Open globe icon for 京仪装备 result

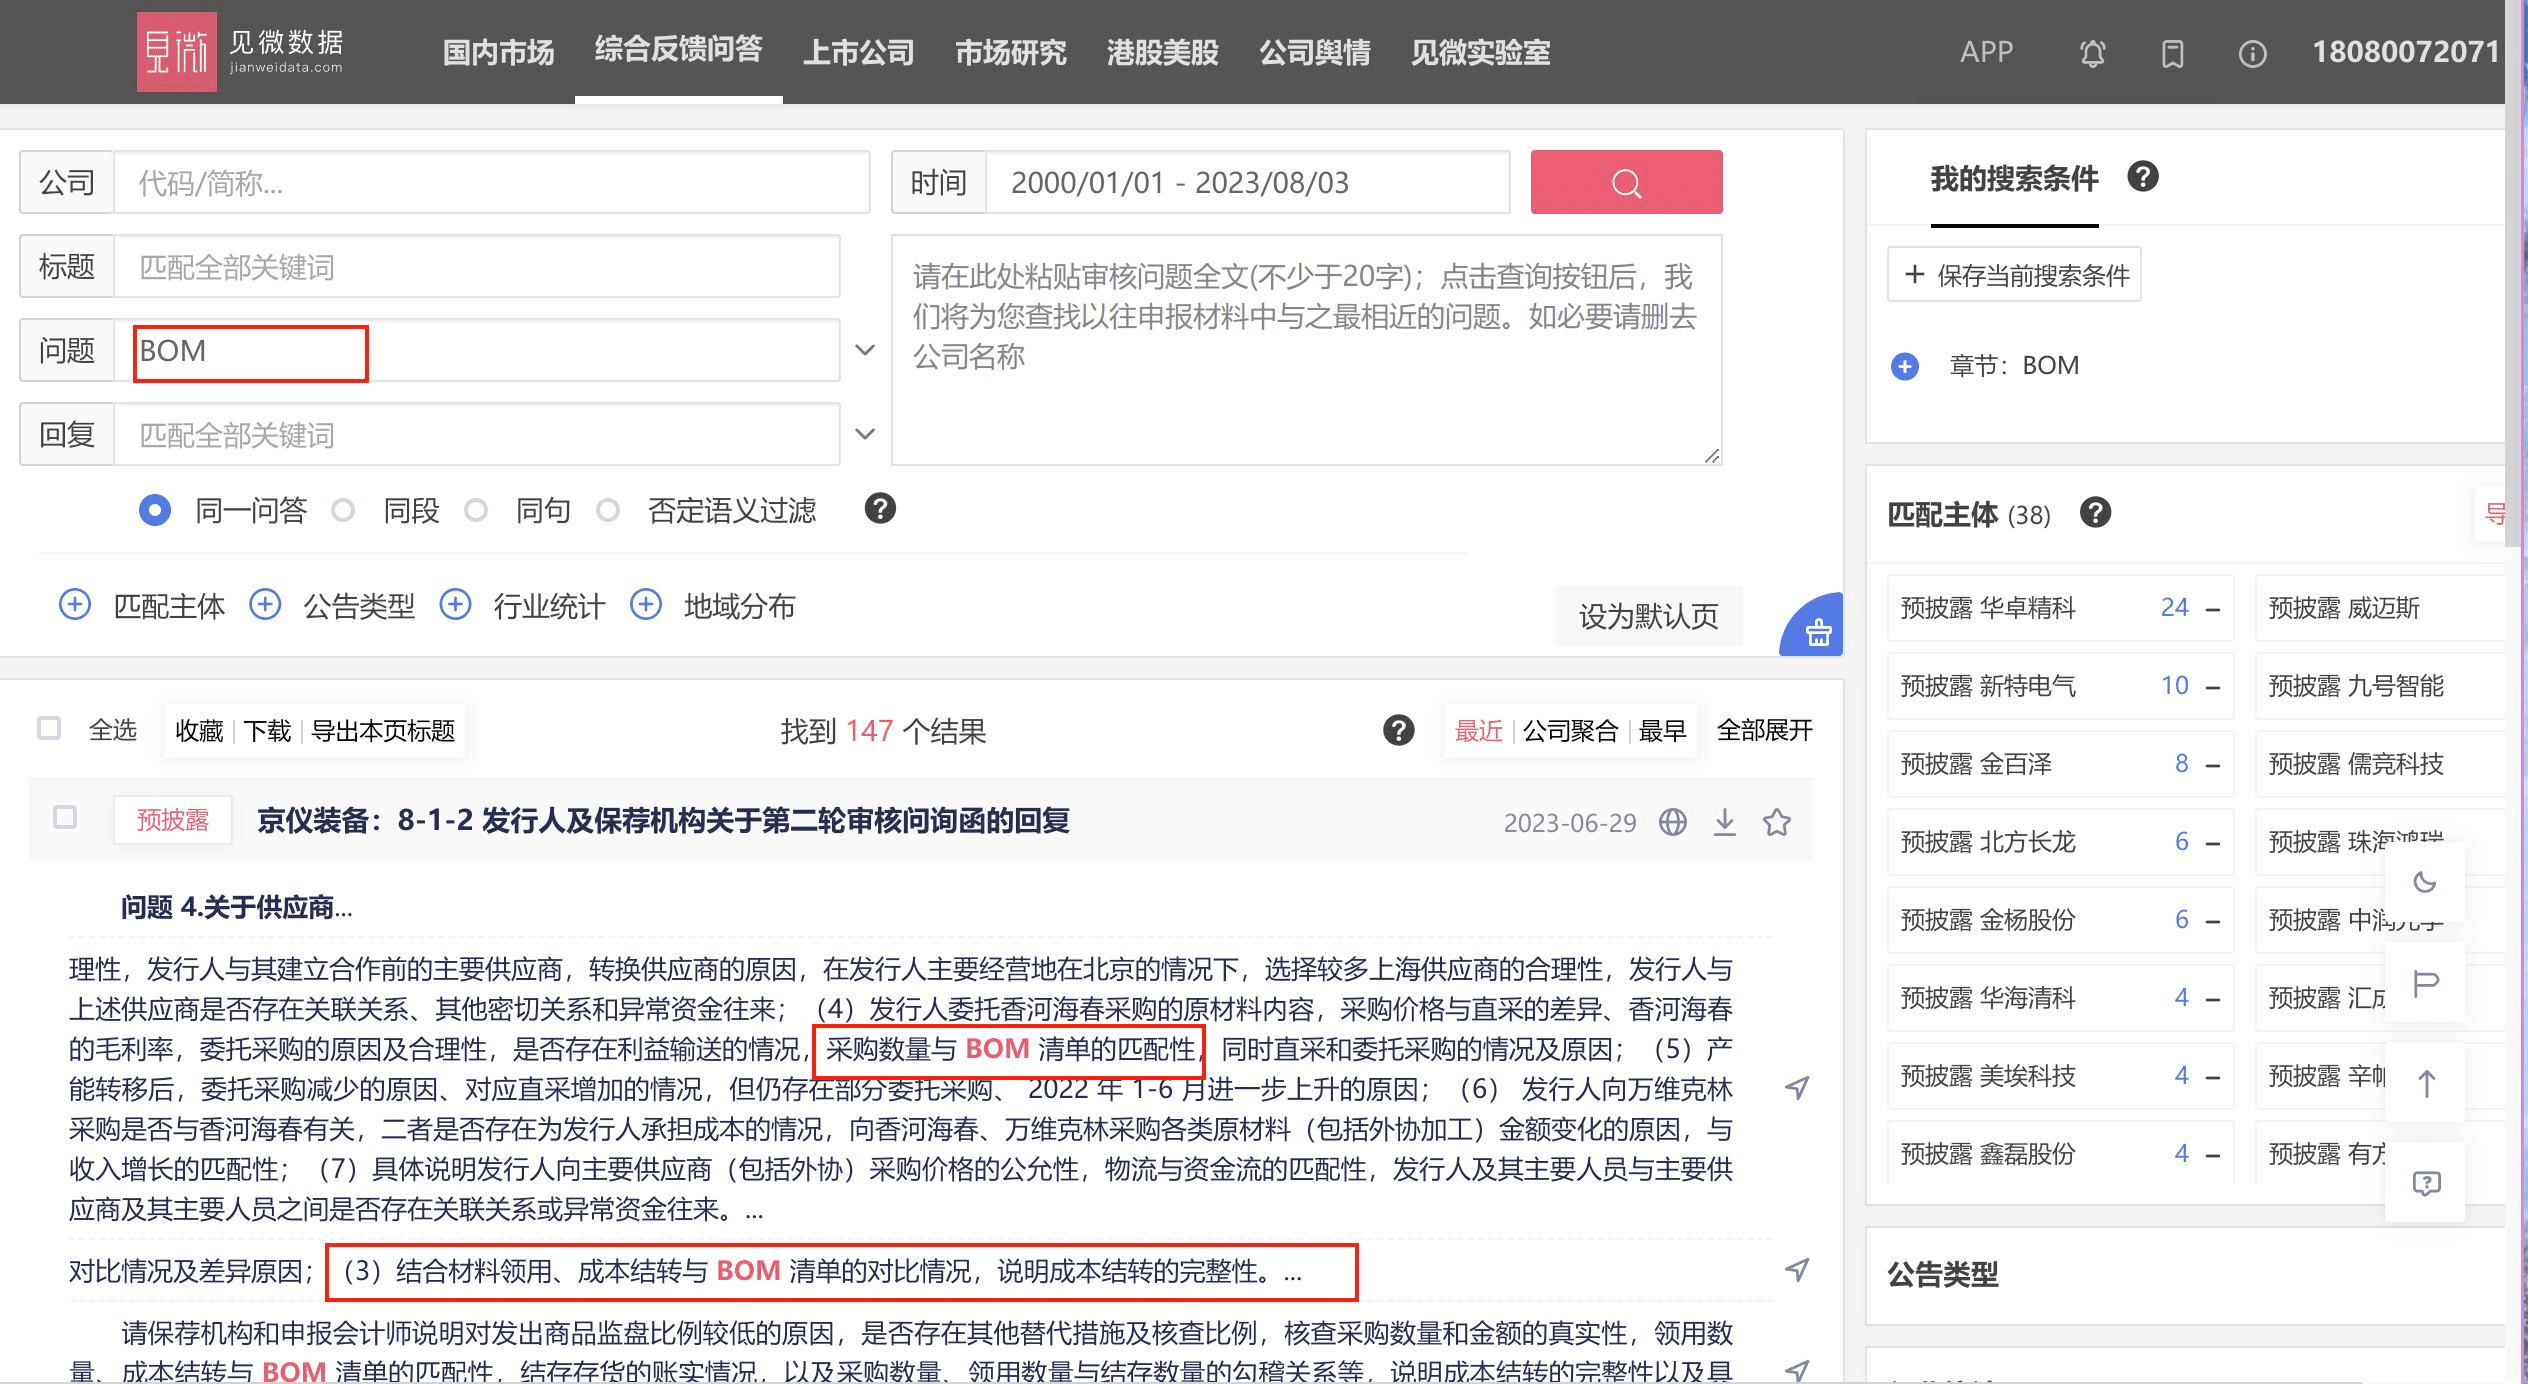pyautogui.click(x=1672, y=822)
